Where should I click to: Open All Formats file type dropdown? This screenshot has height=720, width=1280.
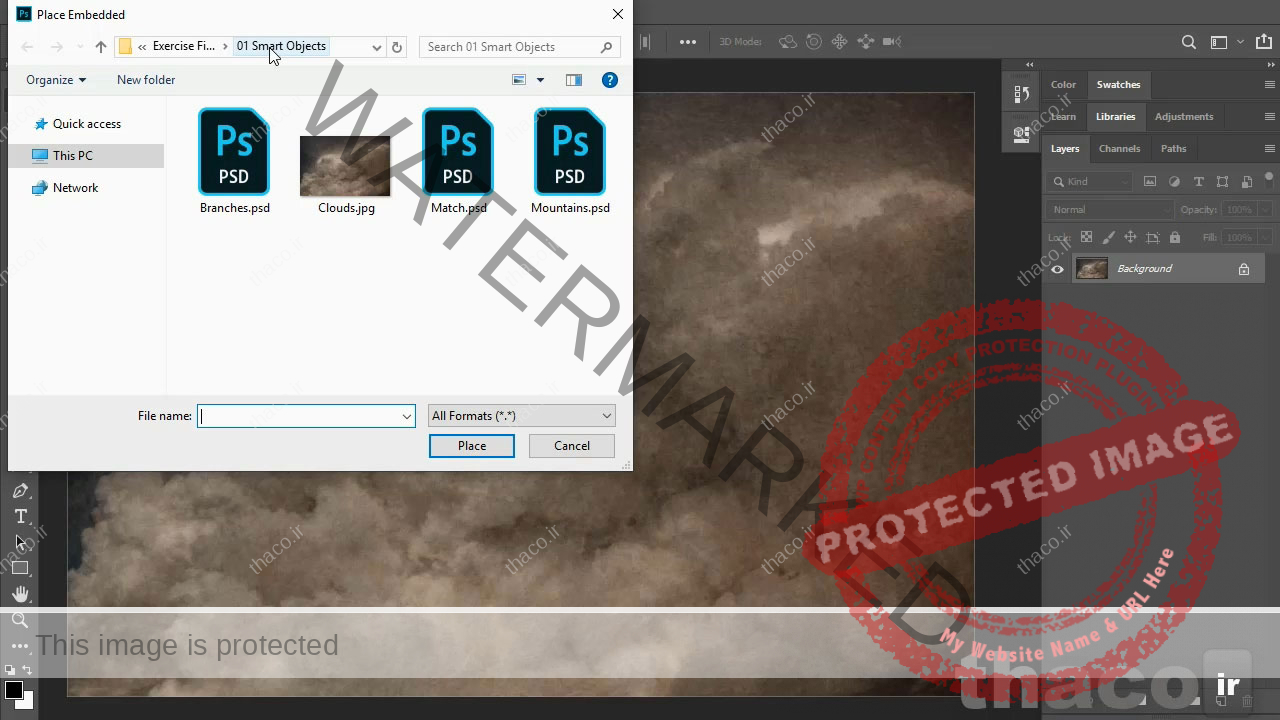click(521, 416)
